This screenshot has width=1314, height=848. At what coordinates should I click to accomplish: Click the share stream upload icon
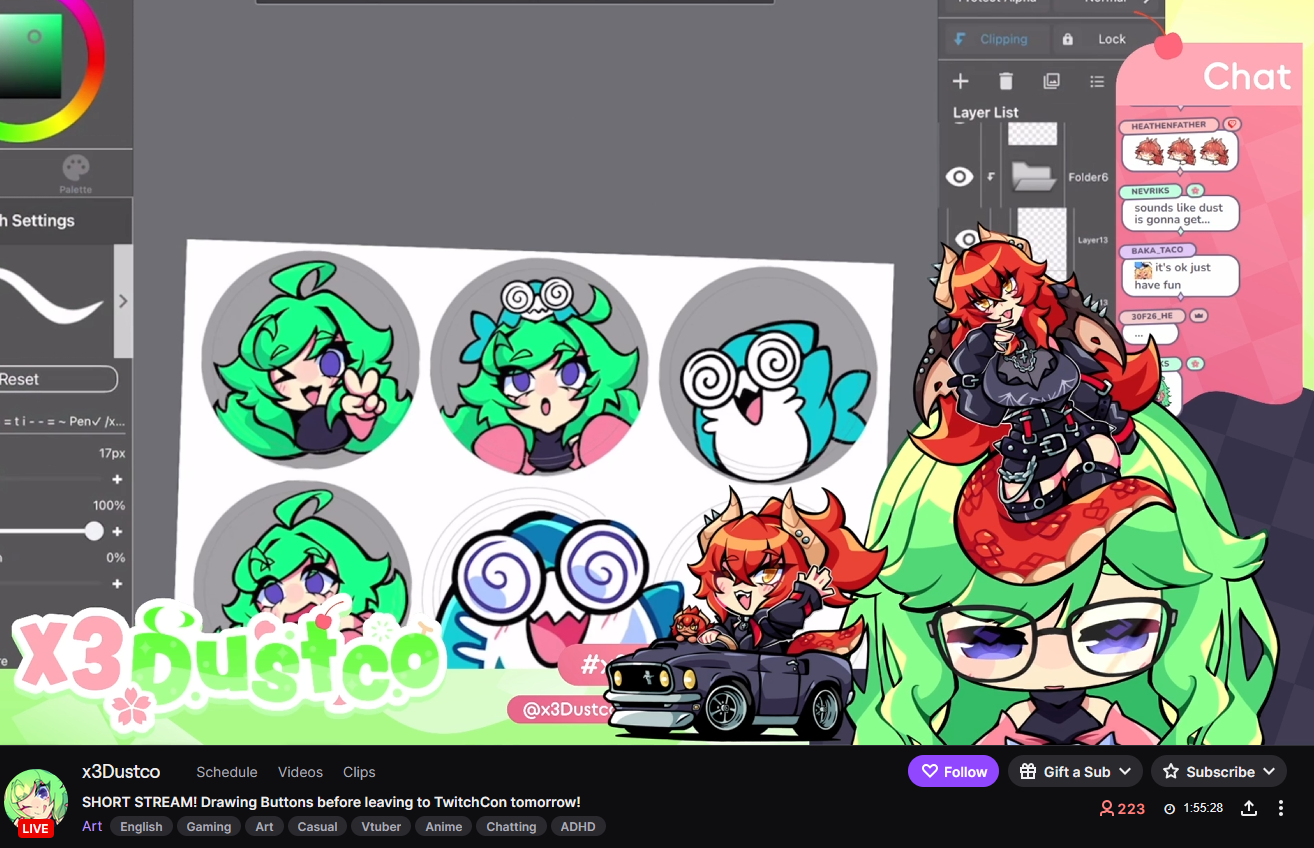click(1249, 808)
